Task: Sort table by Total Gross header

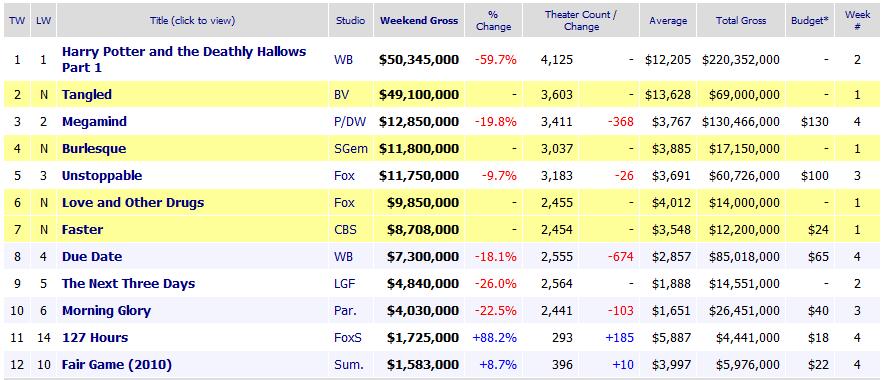Action: (741, 21)
